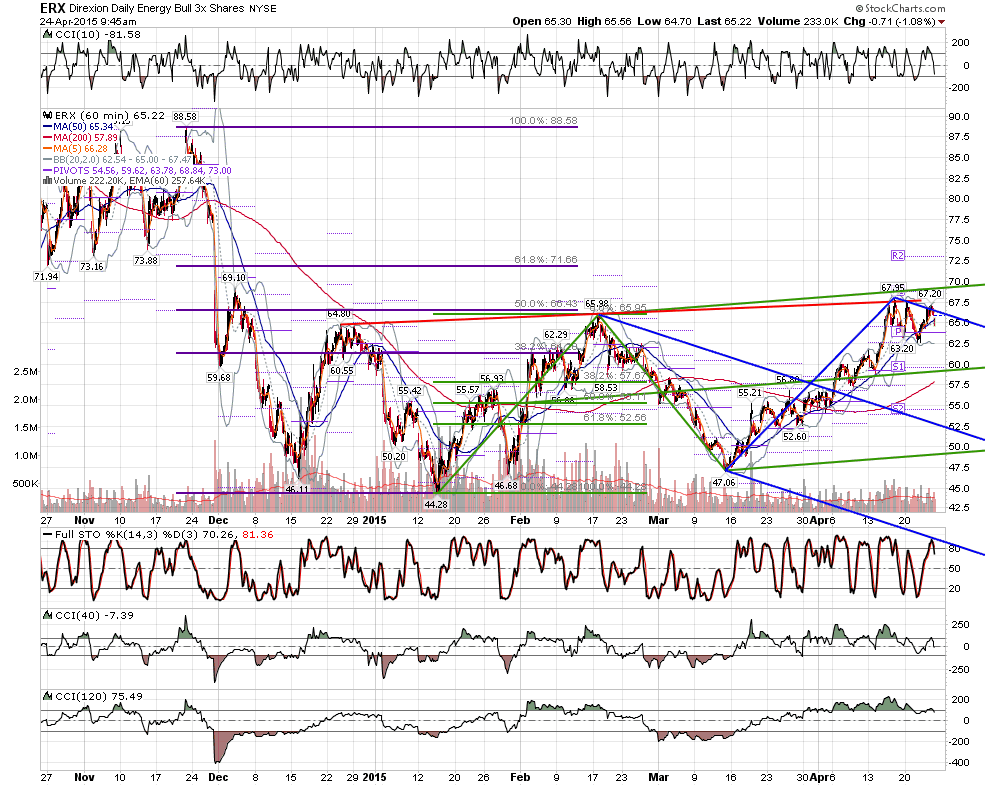Click the indicator icon beside CCI(120)
Screen dimensions: 985x786
(47, 696)
